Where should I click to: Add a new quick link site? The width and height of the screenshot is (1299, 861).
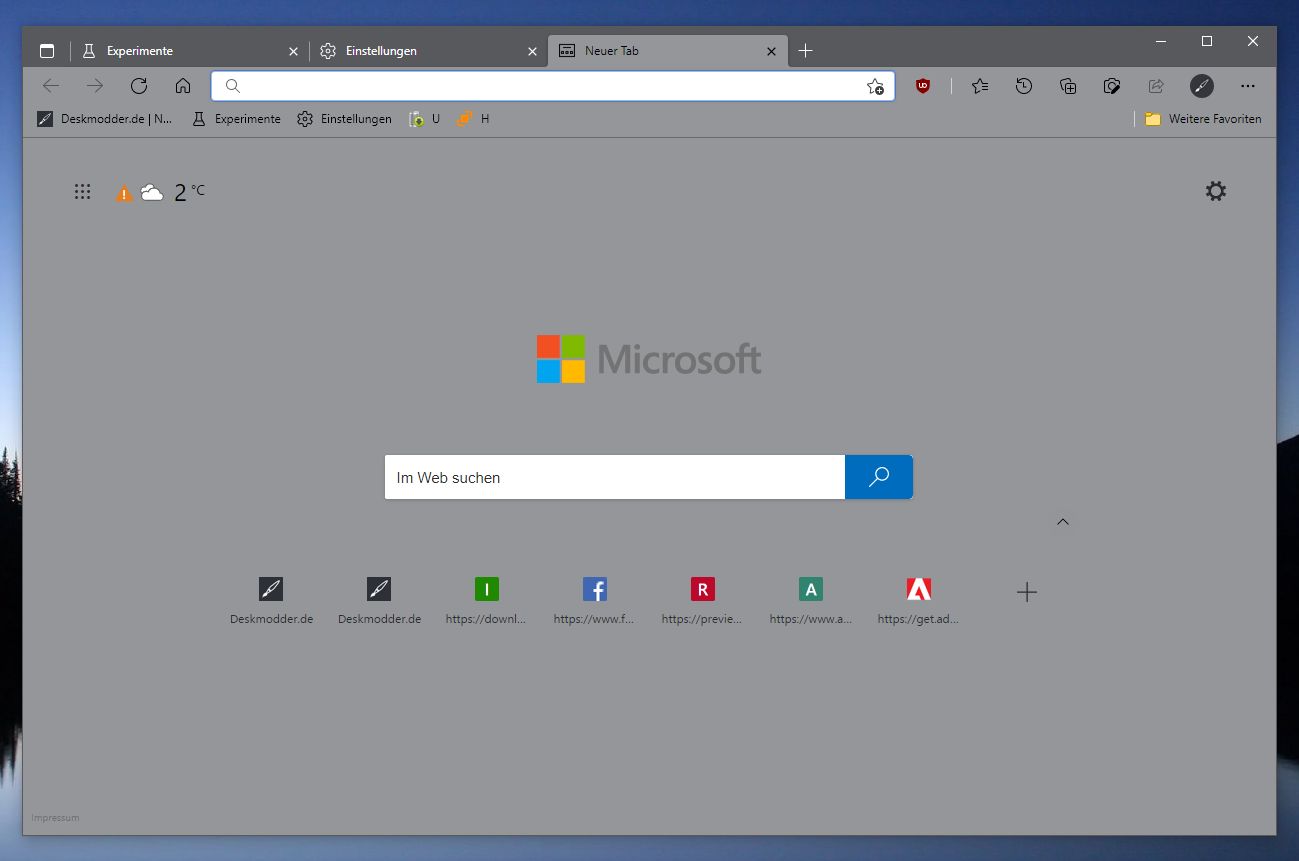[x=1026, y=592]
